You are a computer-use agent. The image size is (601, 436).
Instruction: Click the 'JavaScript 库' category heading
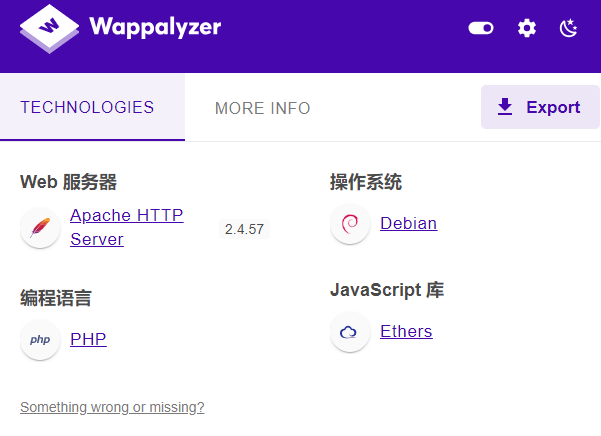click(387, 290)
